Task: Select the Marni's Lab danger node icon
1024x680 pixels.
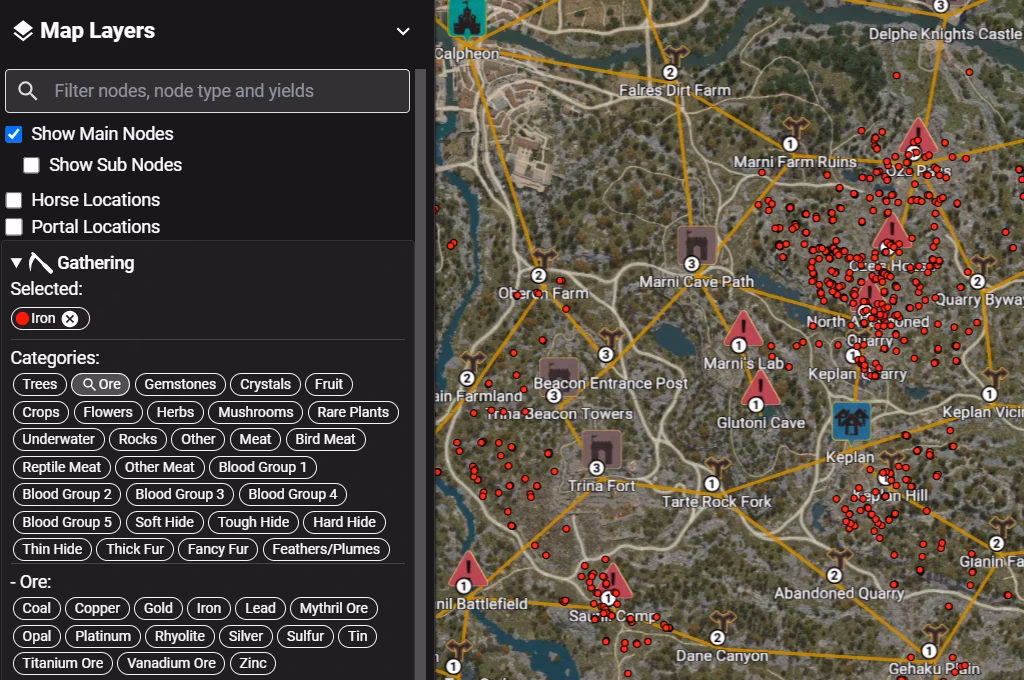Action: (x=743, y=329)
